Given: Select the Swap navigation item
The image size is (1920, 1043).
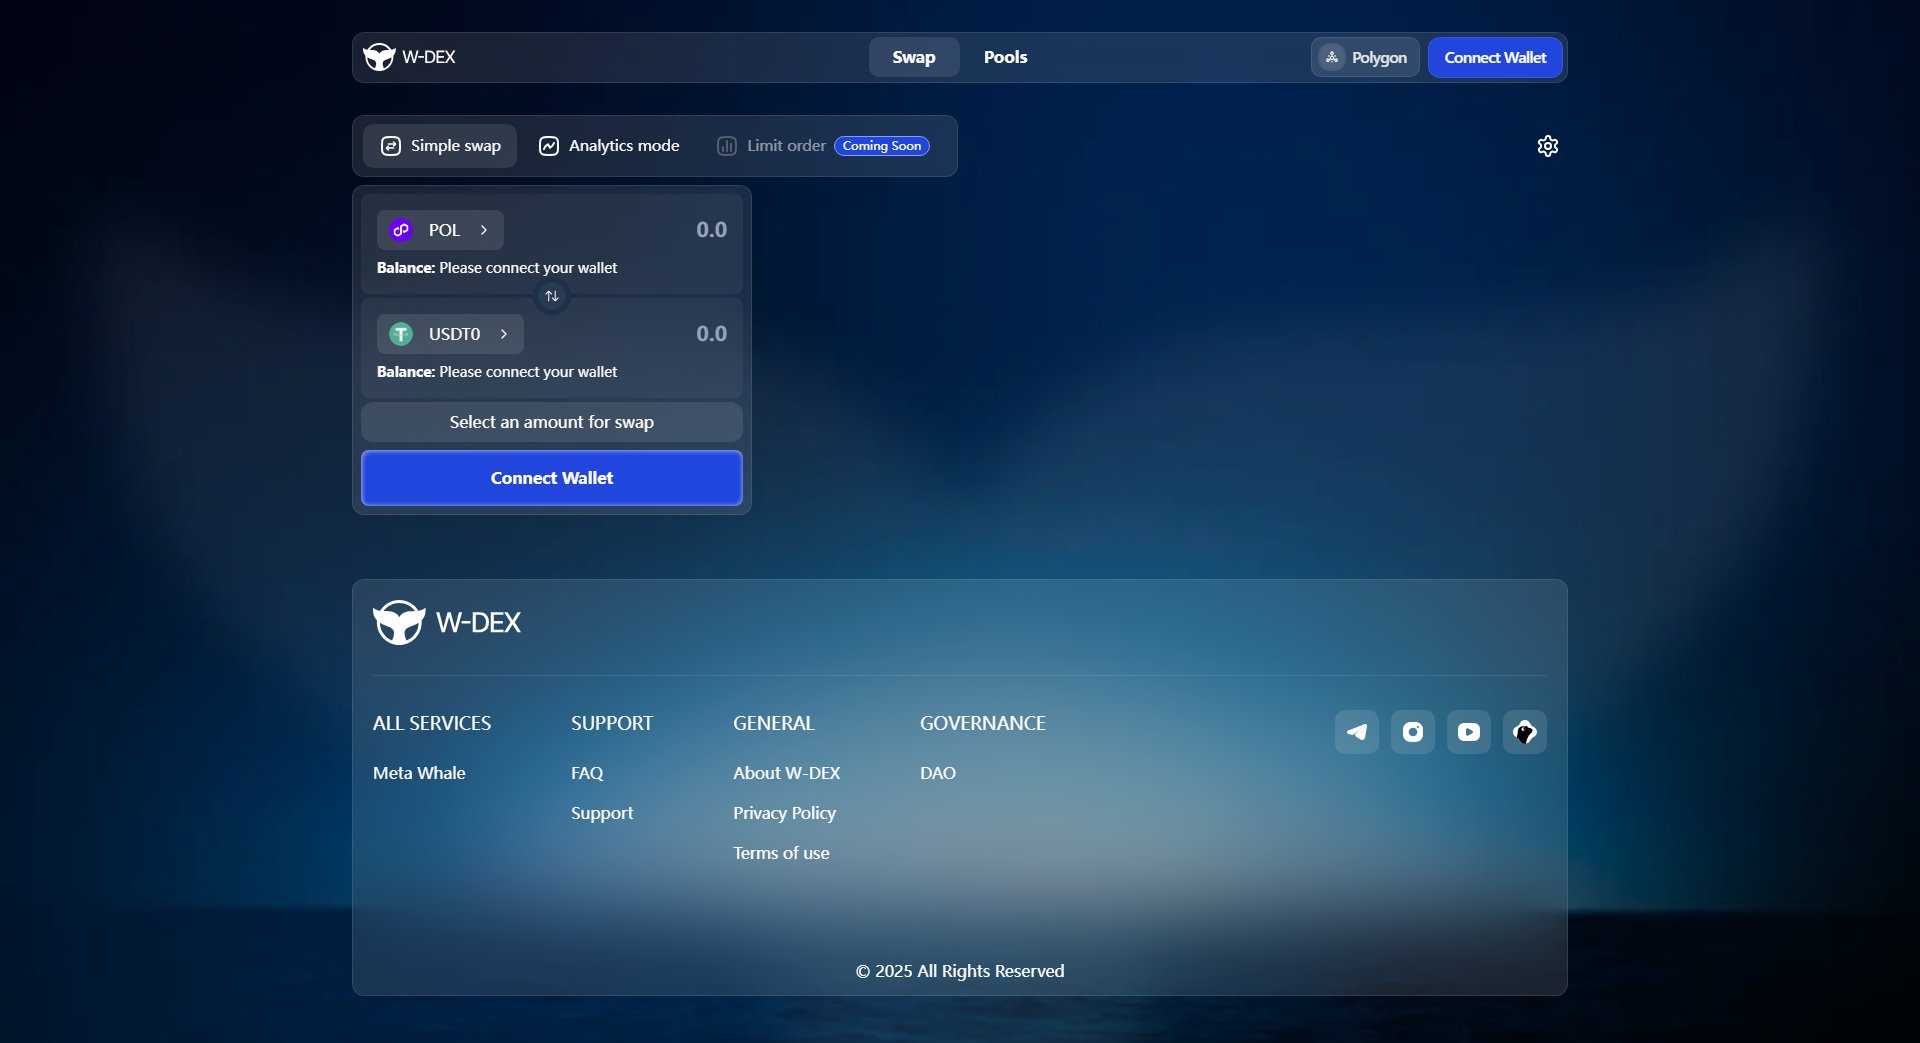Looking at the screenshot, I should click(x=913, y=57).
